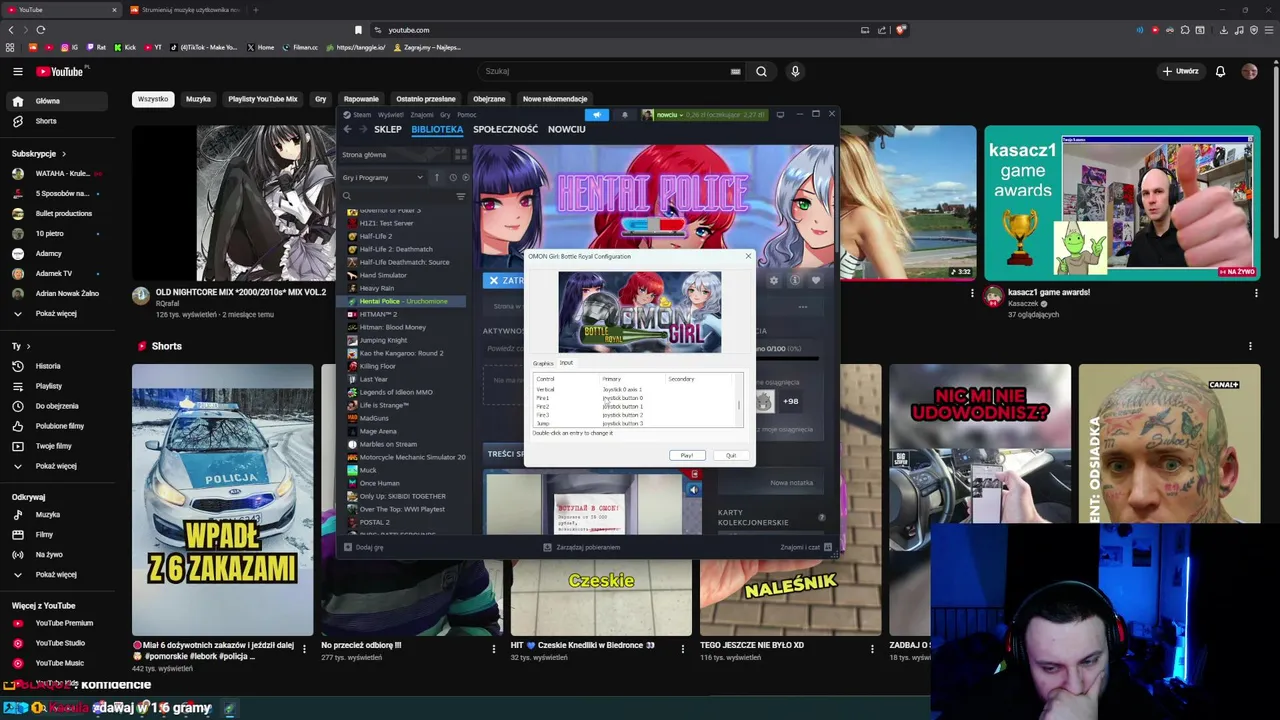Image resolution: width=1280 pixels, height=720 pixels.
Task: Open Steam notifications bell
Action: [625, 114]
